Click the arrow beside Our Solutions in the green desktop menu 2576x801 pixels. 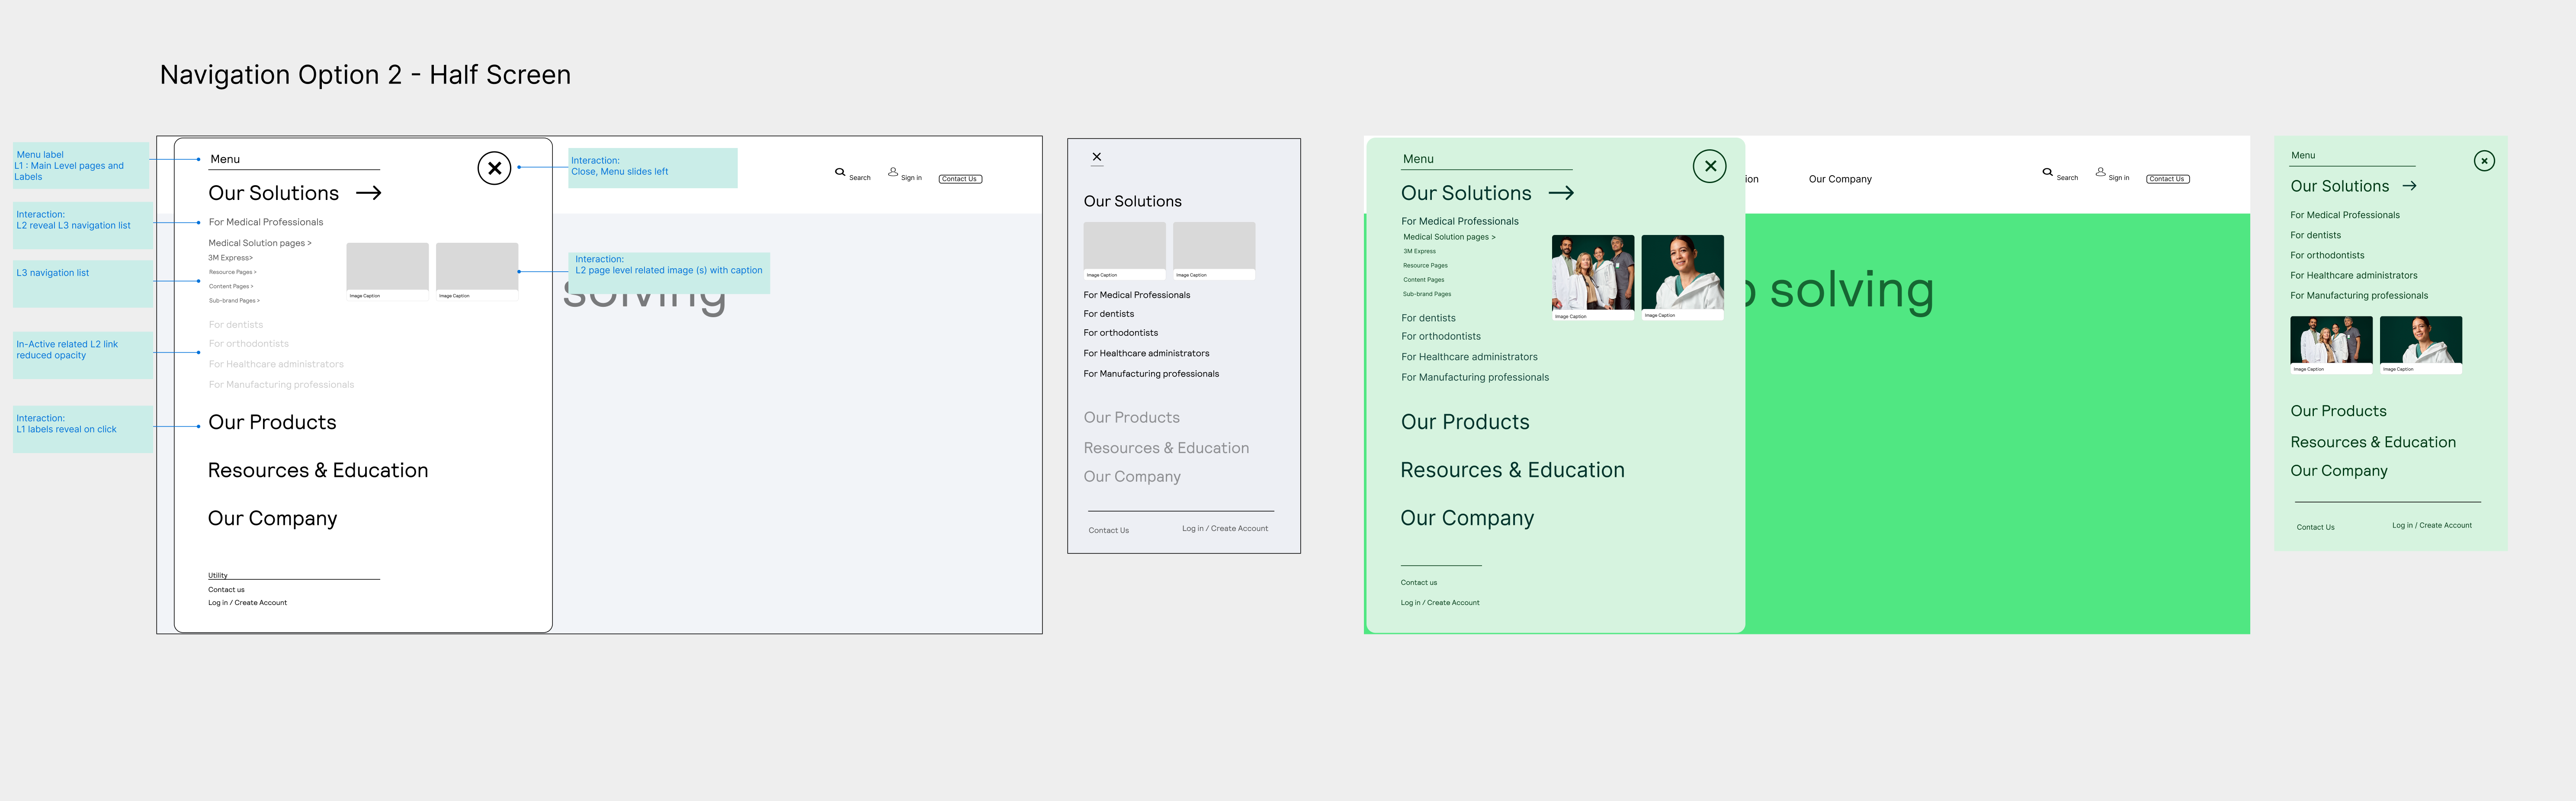click(x=1561, y=193)
